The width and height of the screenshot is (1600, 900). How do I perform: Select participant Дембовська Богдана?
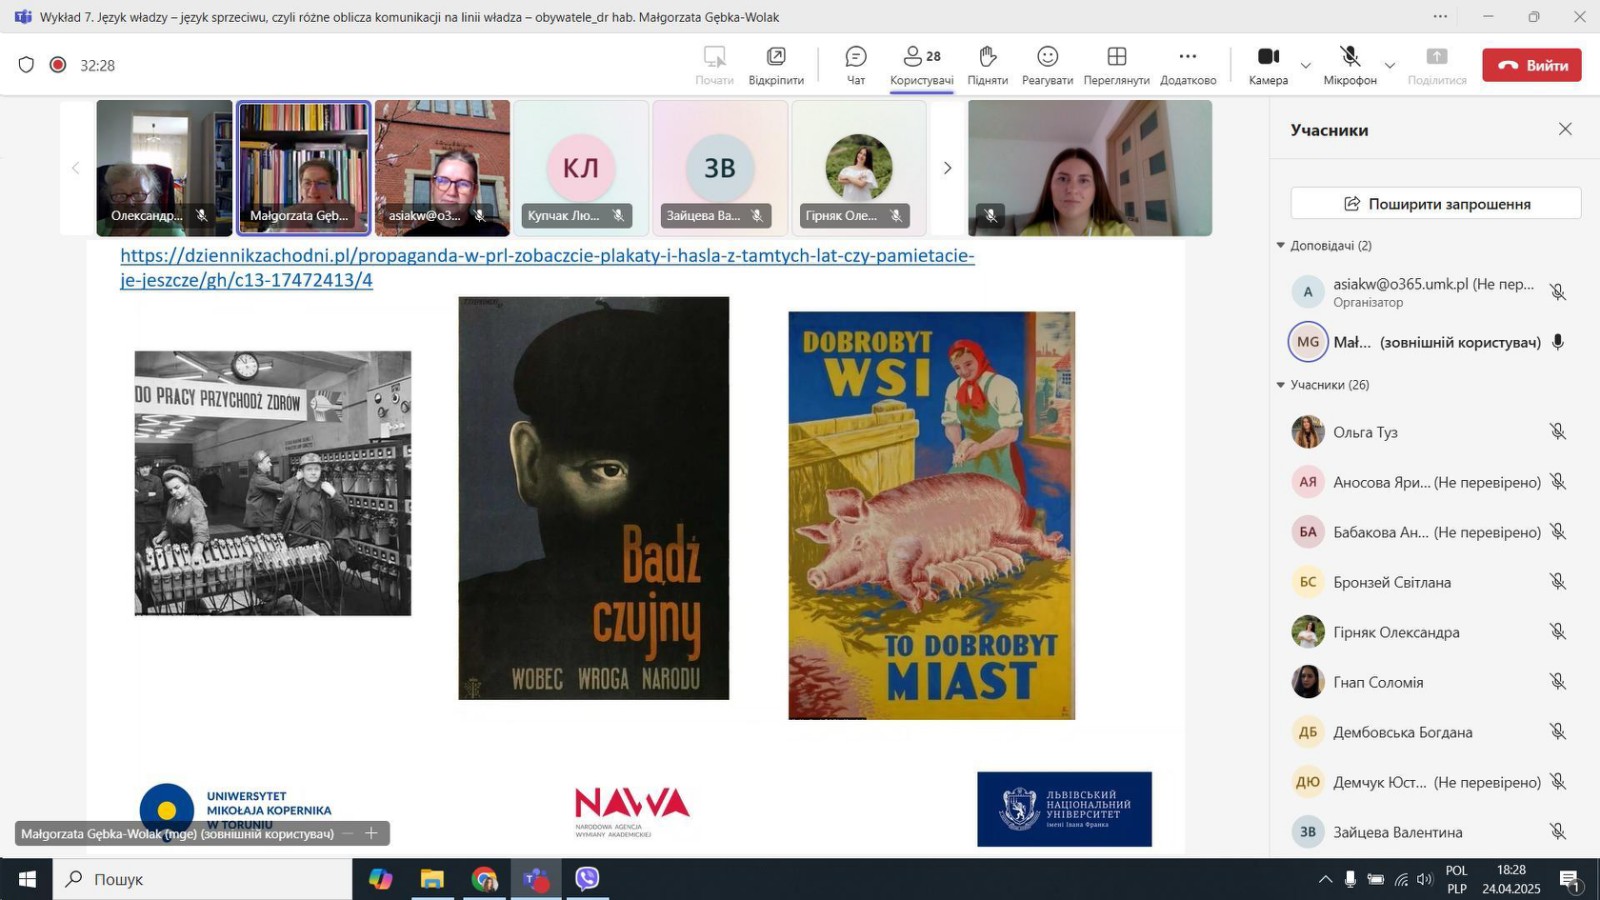tap(1430, 732)
